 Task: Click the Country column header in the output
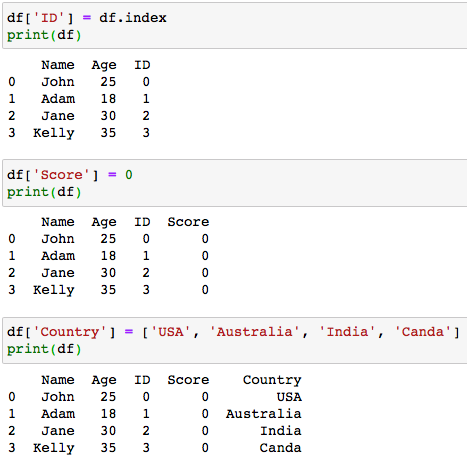[x=272, y=380]
